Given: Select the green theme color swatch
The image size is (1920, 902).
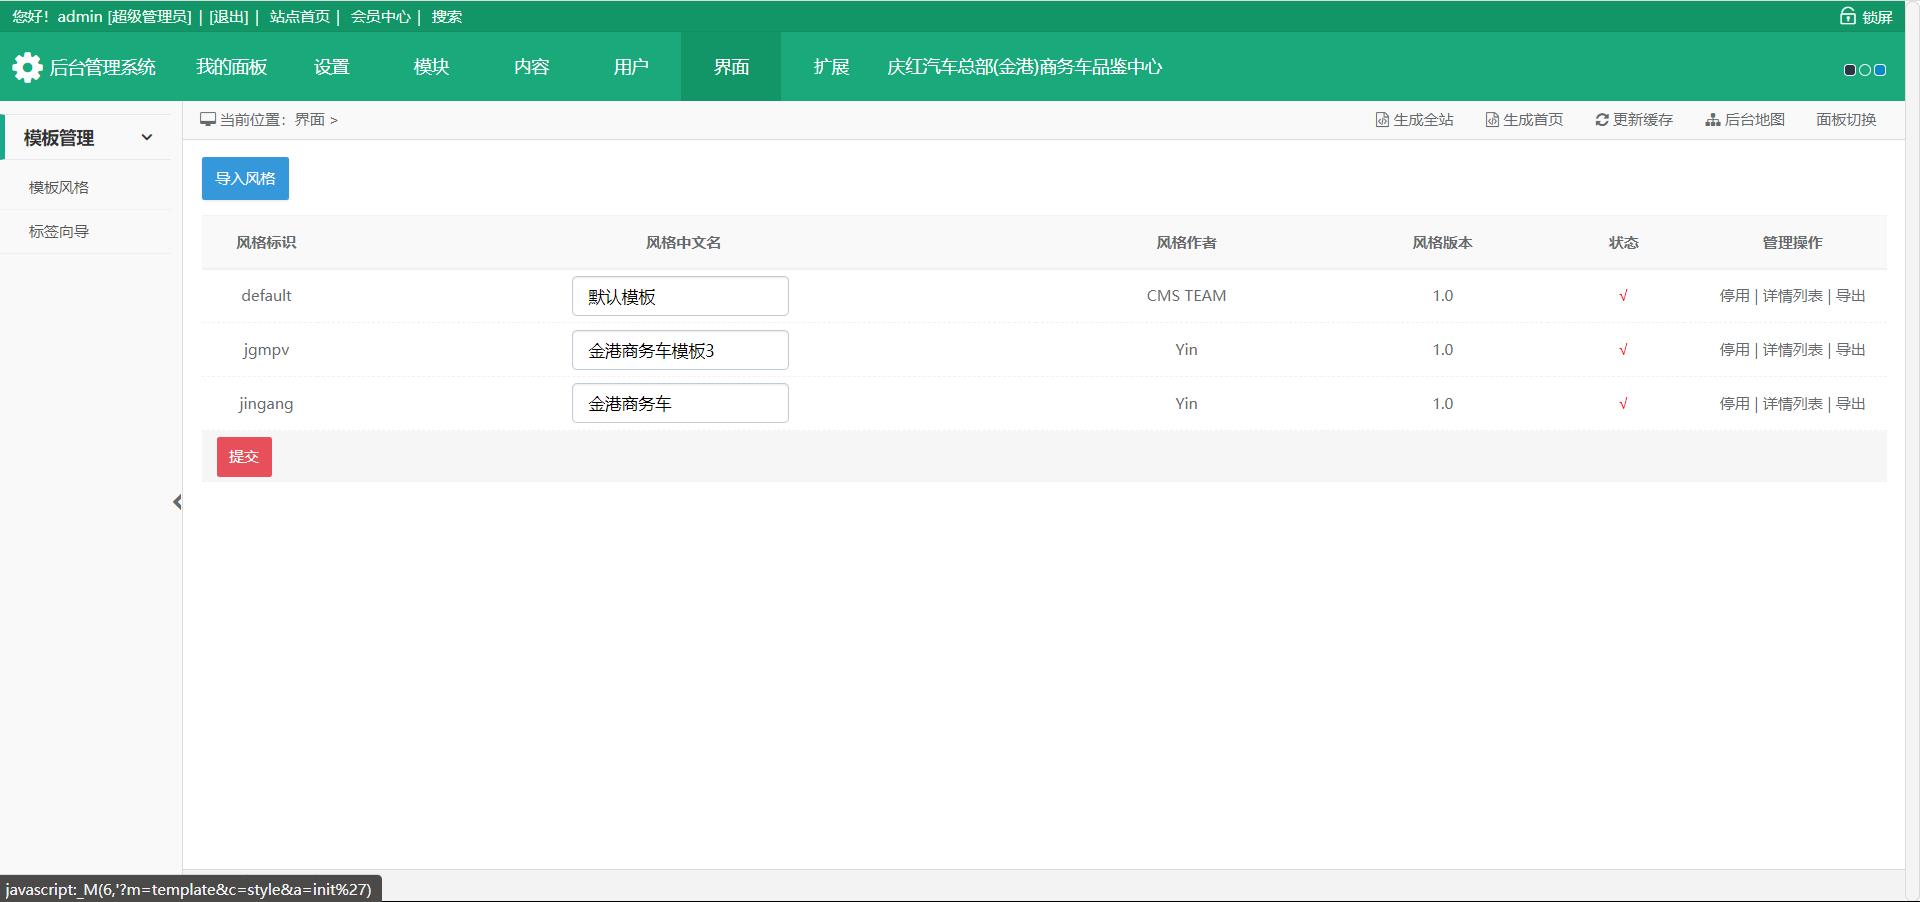Looking at the screenshot, I should click(x=1865, y=70).
